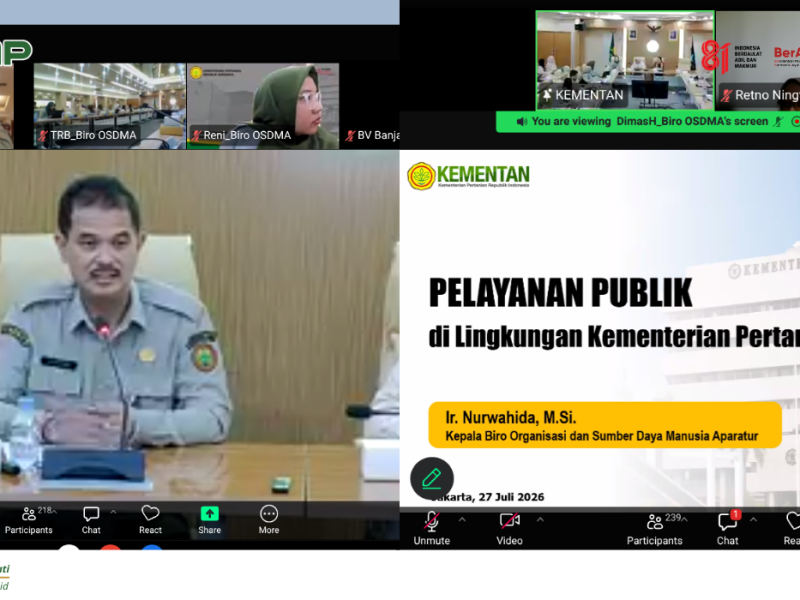Screen dimensions: 800x600
Task: Select the BV Banja participant tile
Action: coord(370,106)
